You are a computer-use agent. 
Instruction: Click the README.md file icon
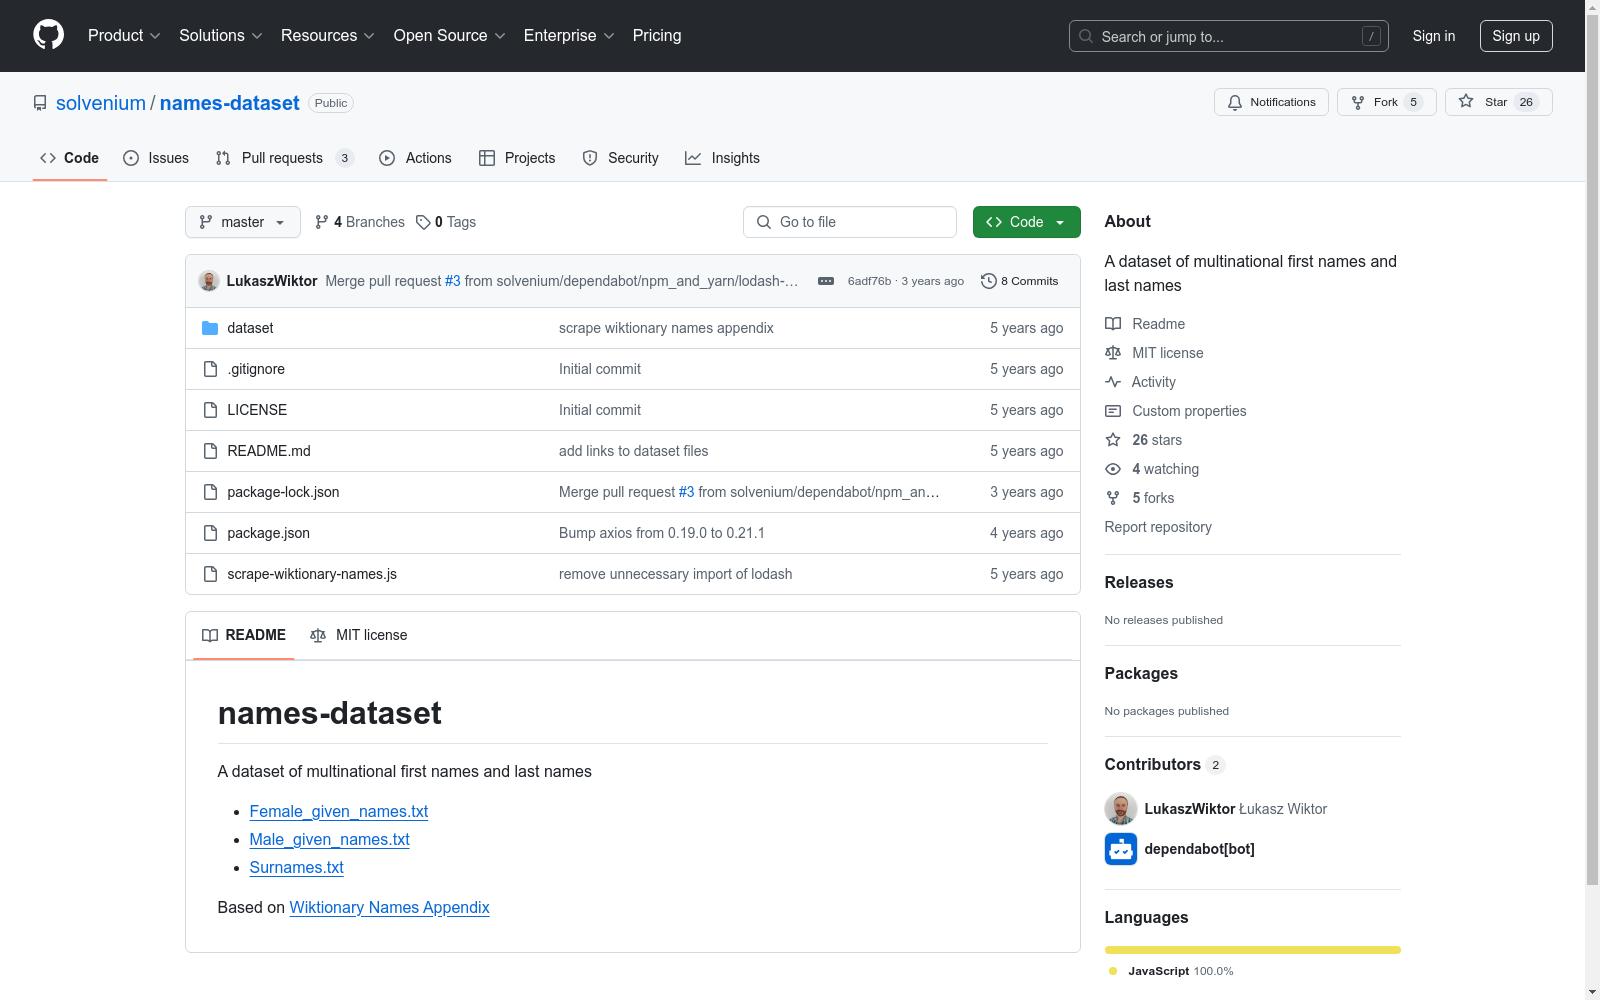210,451
